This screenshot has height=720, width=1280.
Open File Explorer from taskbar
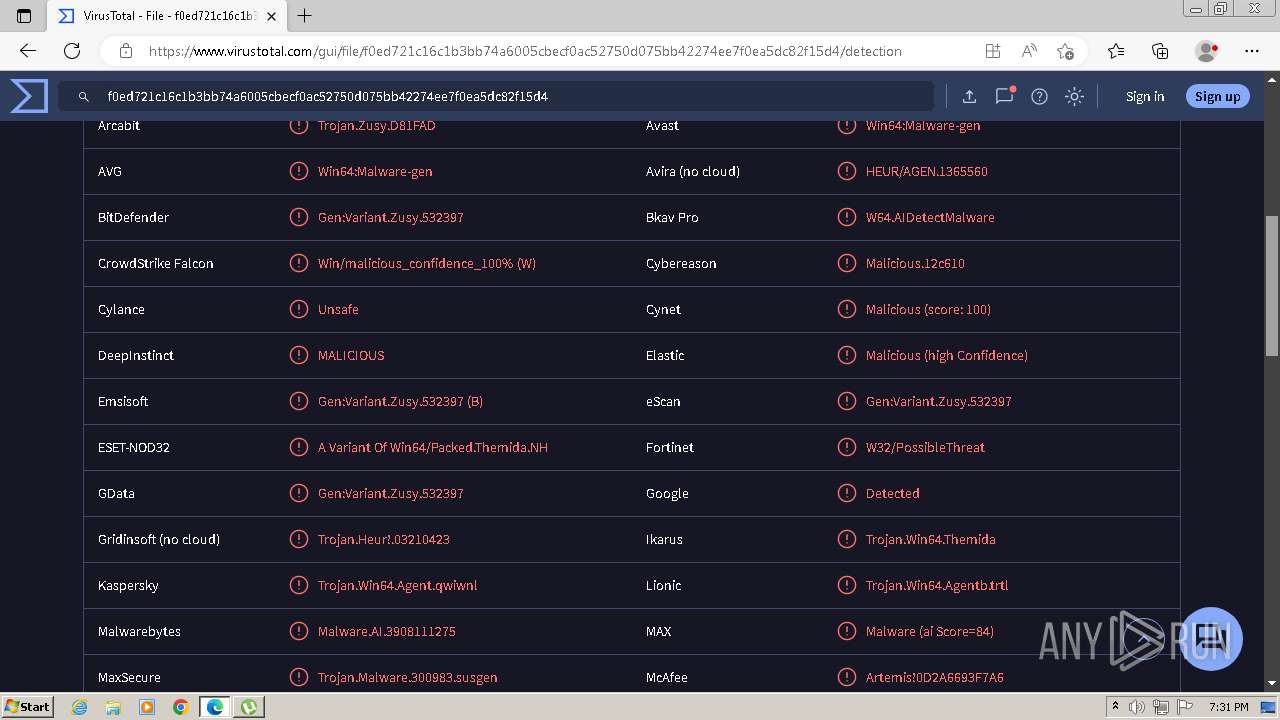pyautogui.click(x=113, y=707)
